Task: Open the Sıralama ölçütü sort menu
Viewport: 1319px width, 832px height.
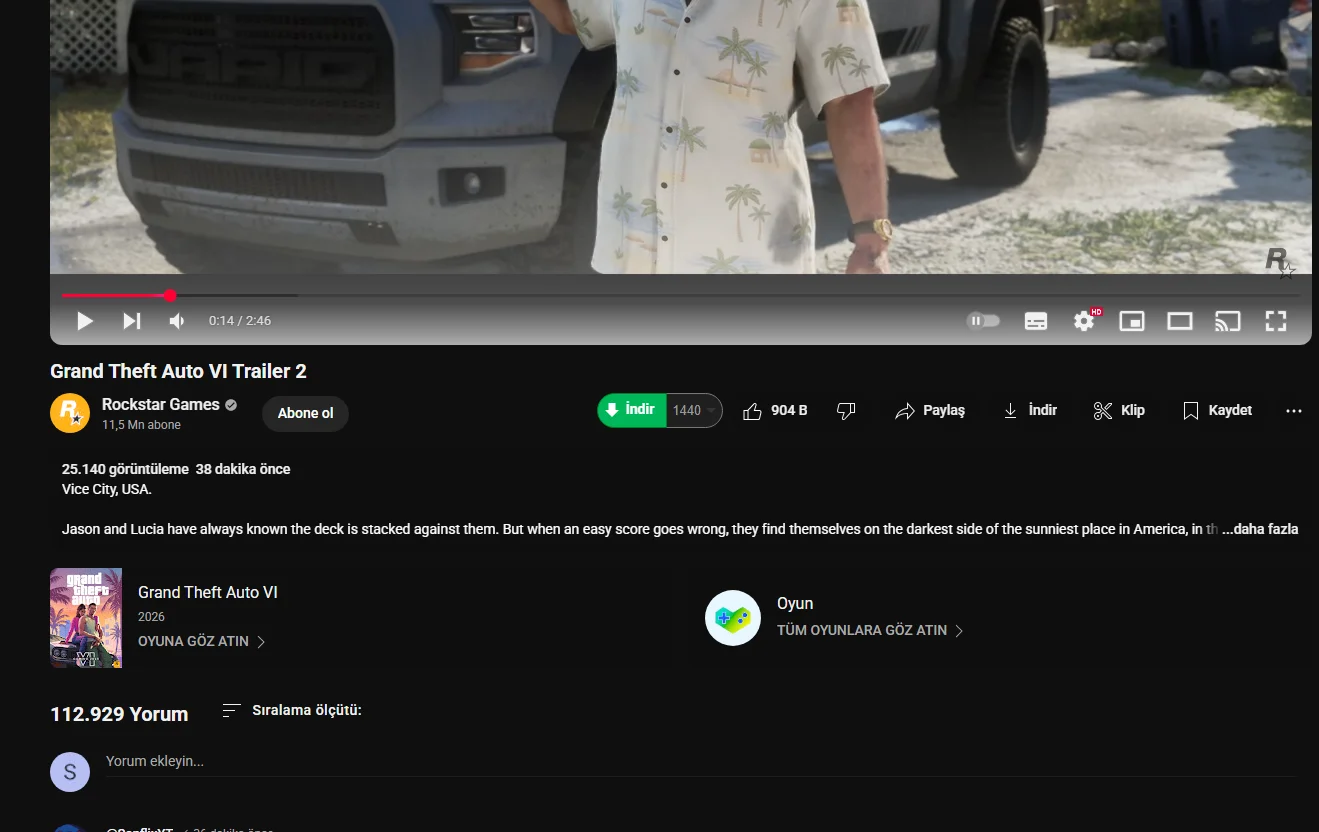Action: (x=292, y=710)
